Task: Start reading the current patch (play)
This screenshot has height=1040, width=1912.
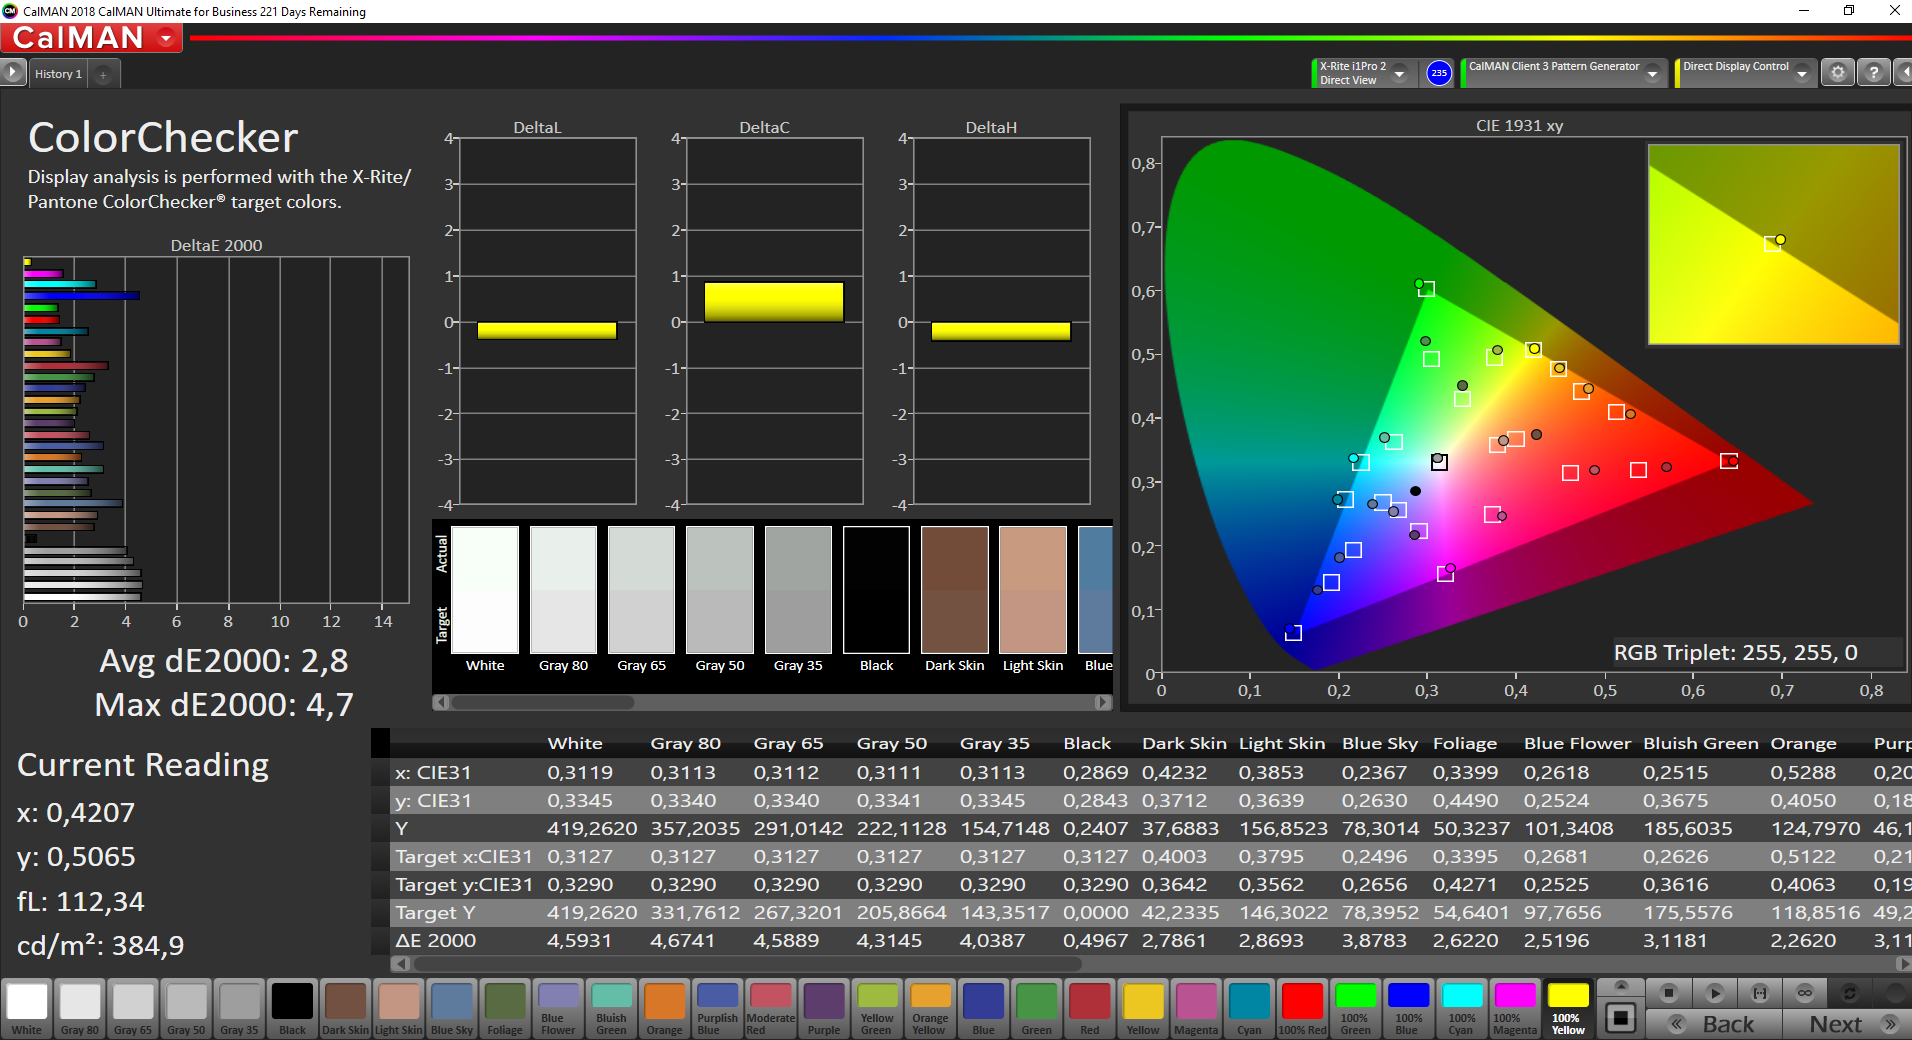Action: pyautogui.click(x=1714, y=993)
